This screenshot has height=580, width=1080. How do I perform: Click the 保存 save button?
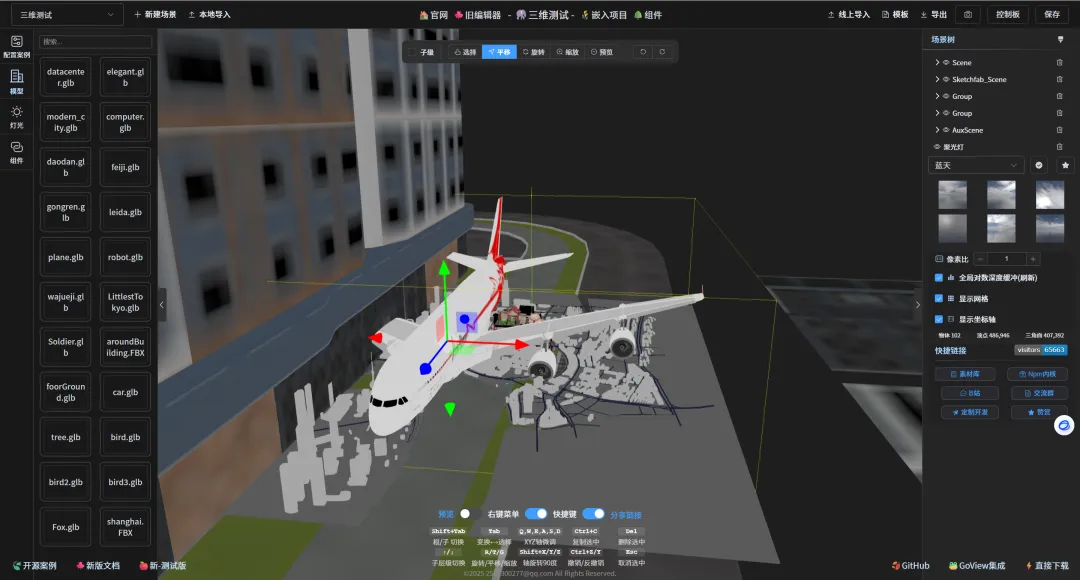[x=1052, y=14]
